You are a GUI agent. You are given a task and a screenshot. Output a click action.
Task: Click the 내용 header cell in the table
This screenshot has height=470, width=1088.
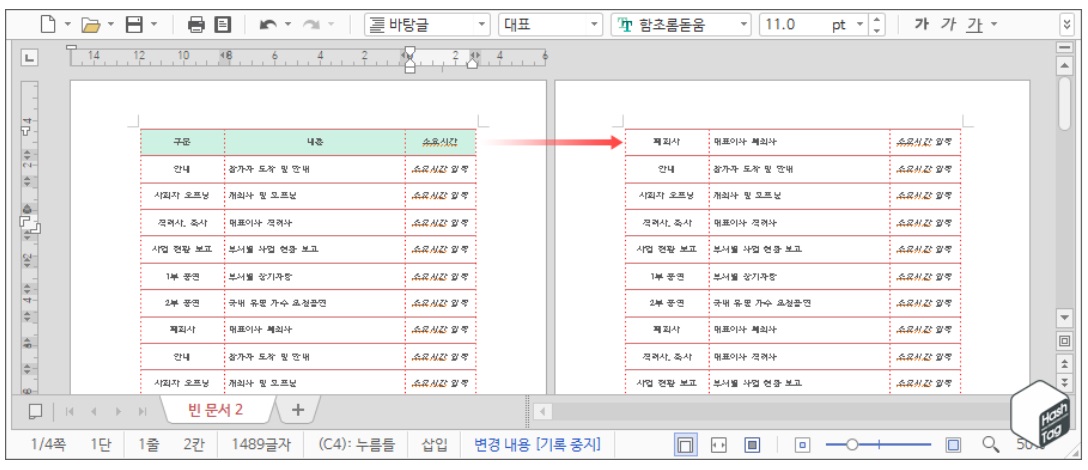click(x=315, y=142)
